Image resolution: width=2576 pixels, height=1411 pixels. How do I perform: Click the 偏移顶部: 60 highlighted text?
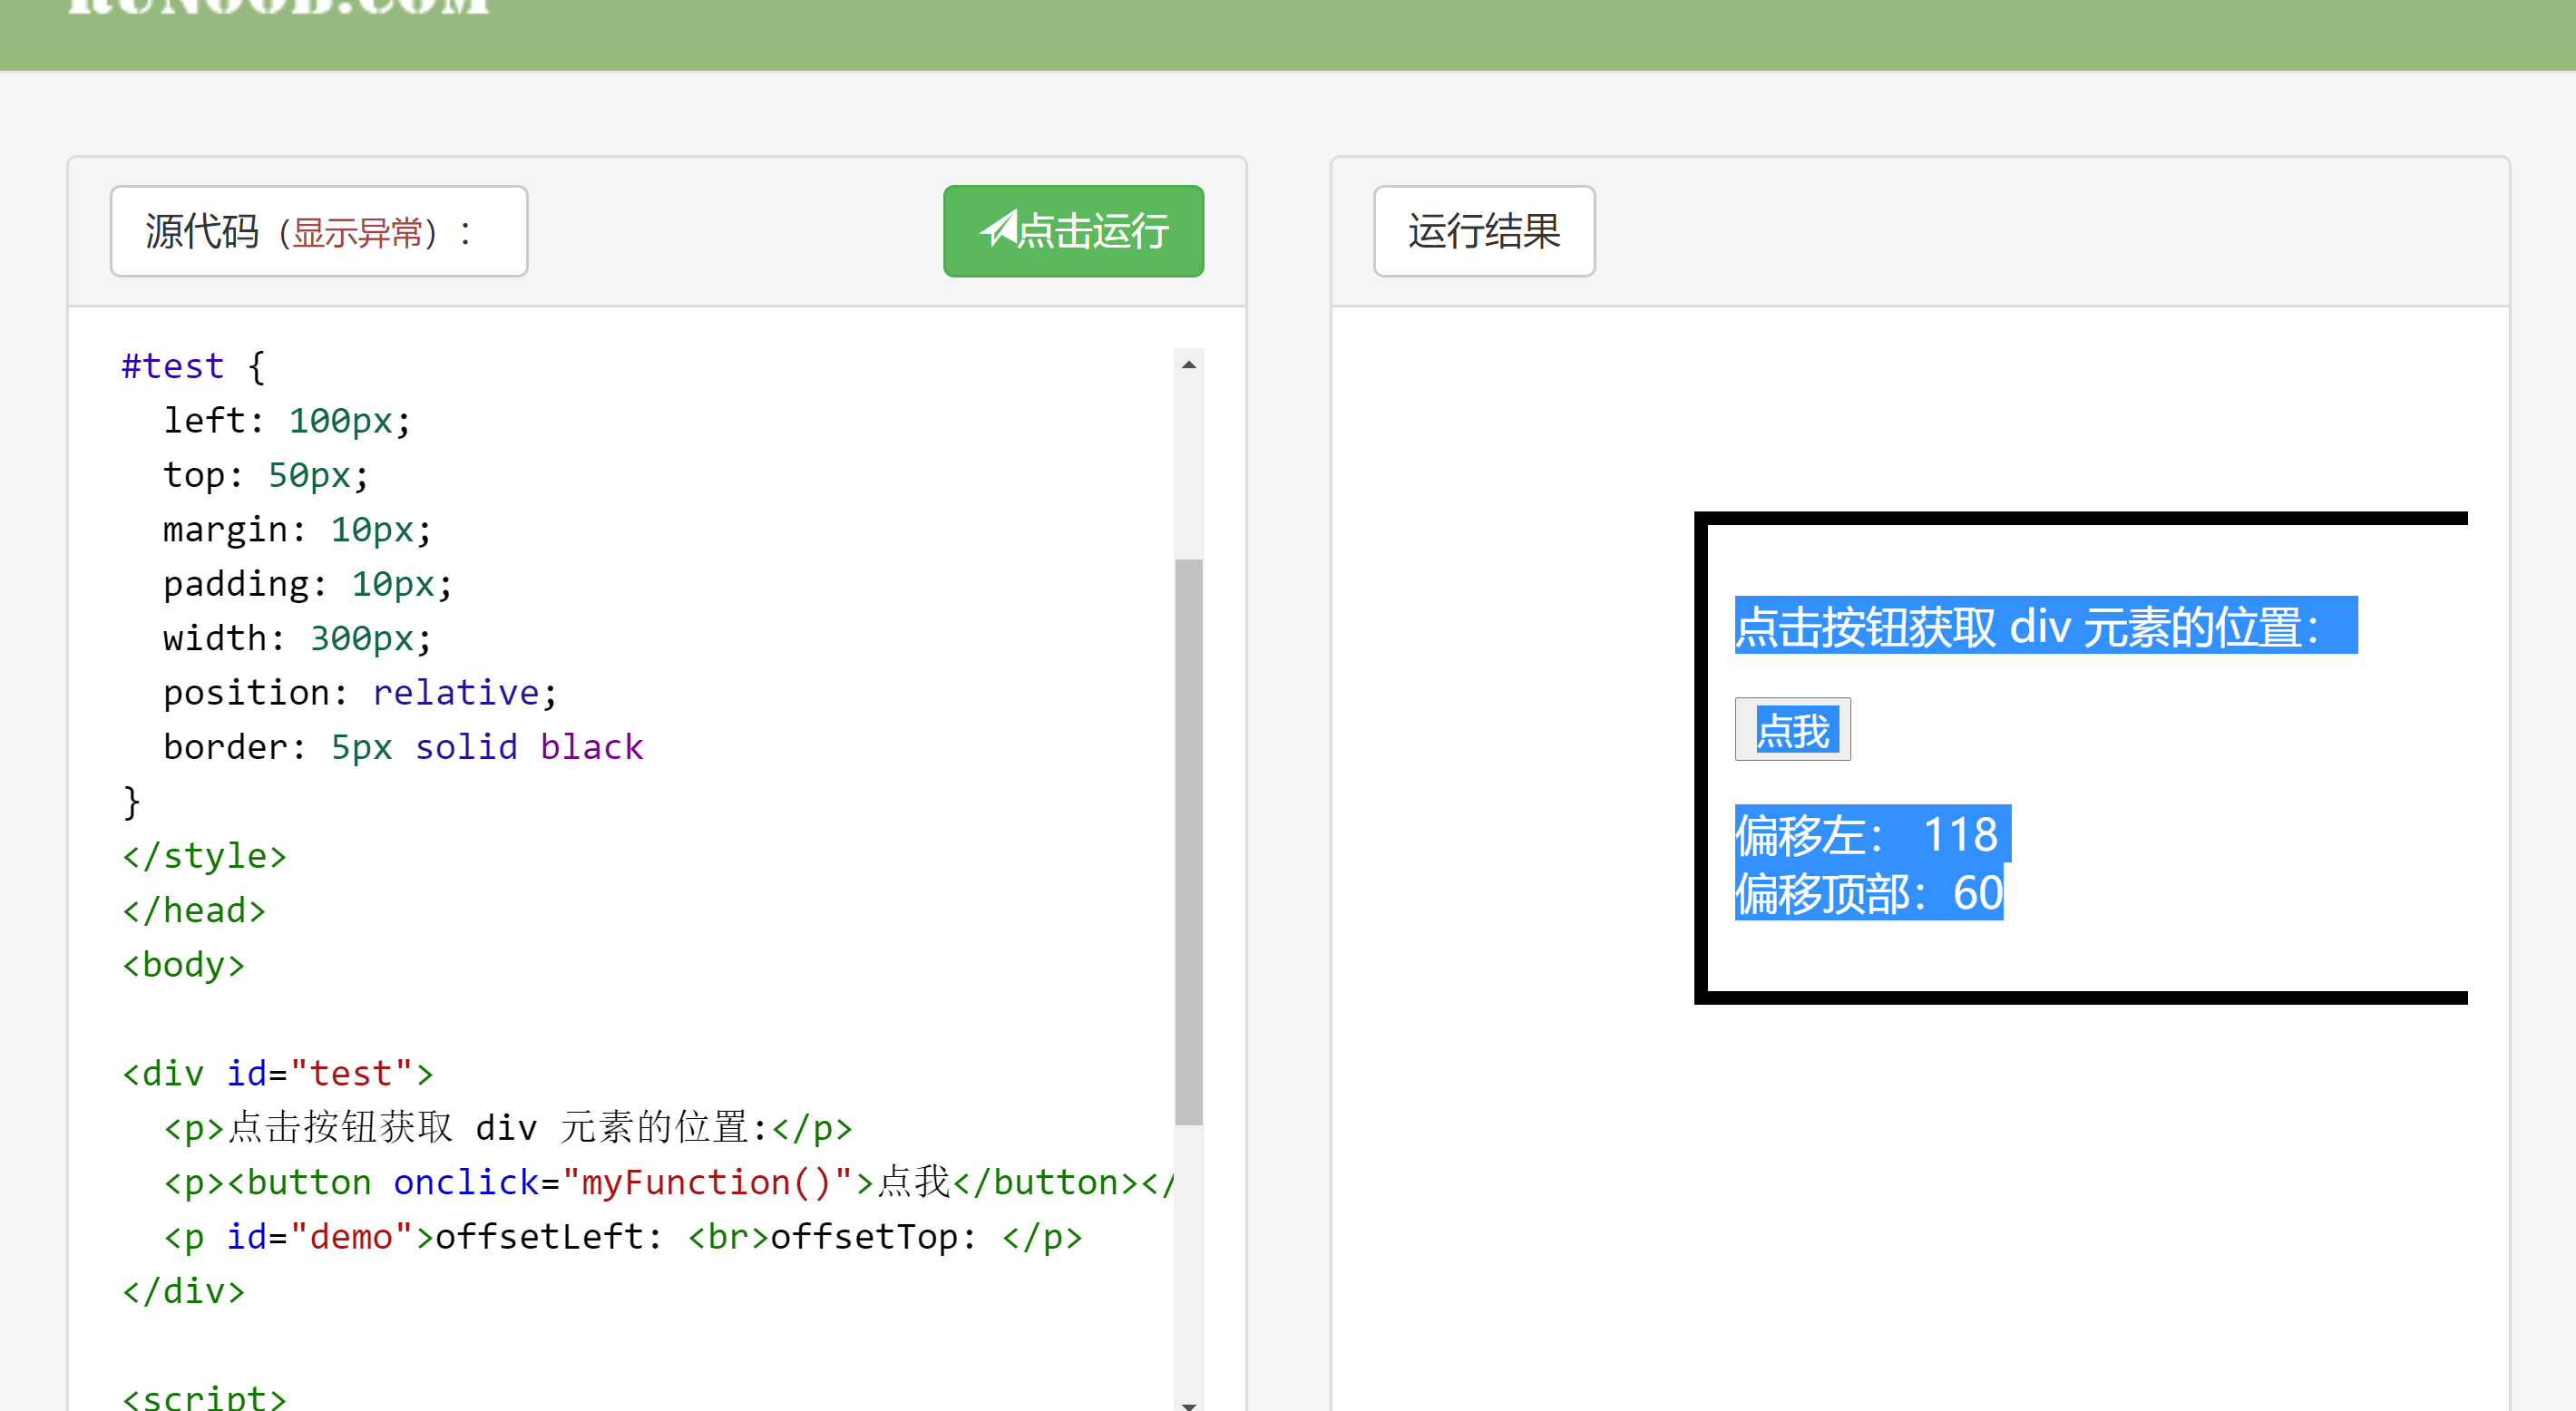(1867, 894)
